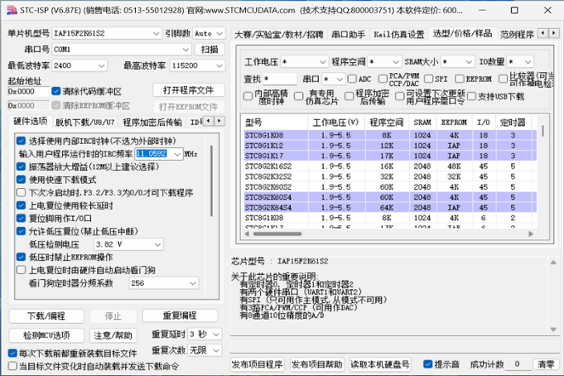This screenshot has width=564, height=376.
Task: Click 检测MCU选项 button
Action: 46,335
